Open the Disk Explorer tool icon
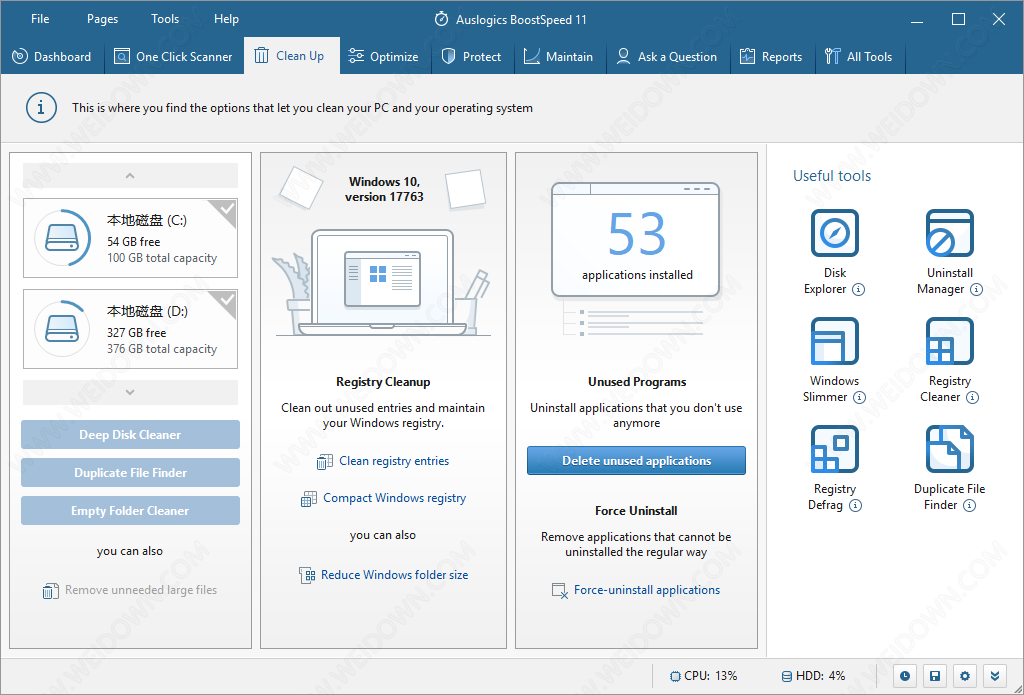Image resolution: width=1024 pixels, height=695 pixels. (834, 233)
